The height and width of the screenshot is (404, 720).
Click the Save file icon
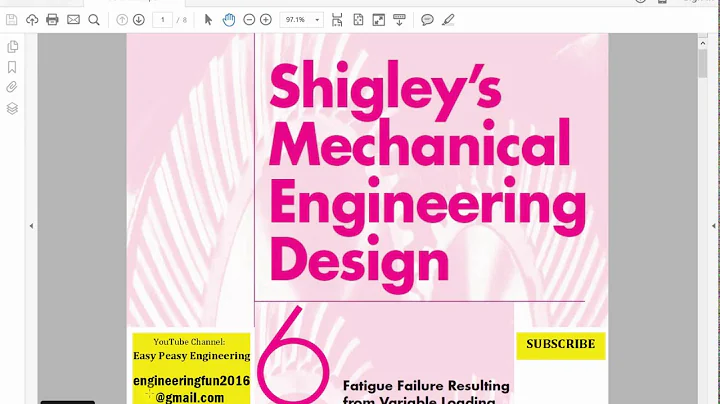[x=11, y=20]
